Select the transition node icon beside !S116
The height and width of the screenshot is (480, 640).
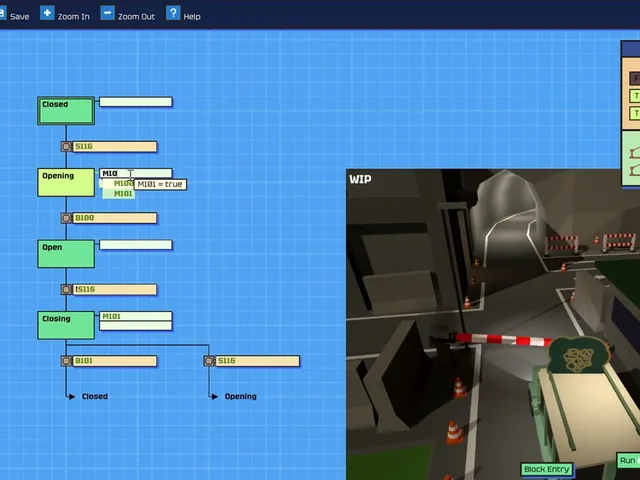66,289
